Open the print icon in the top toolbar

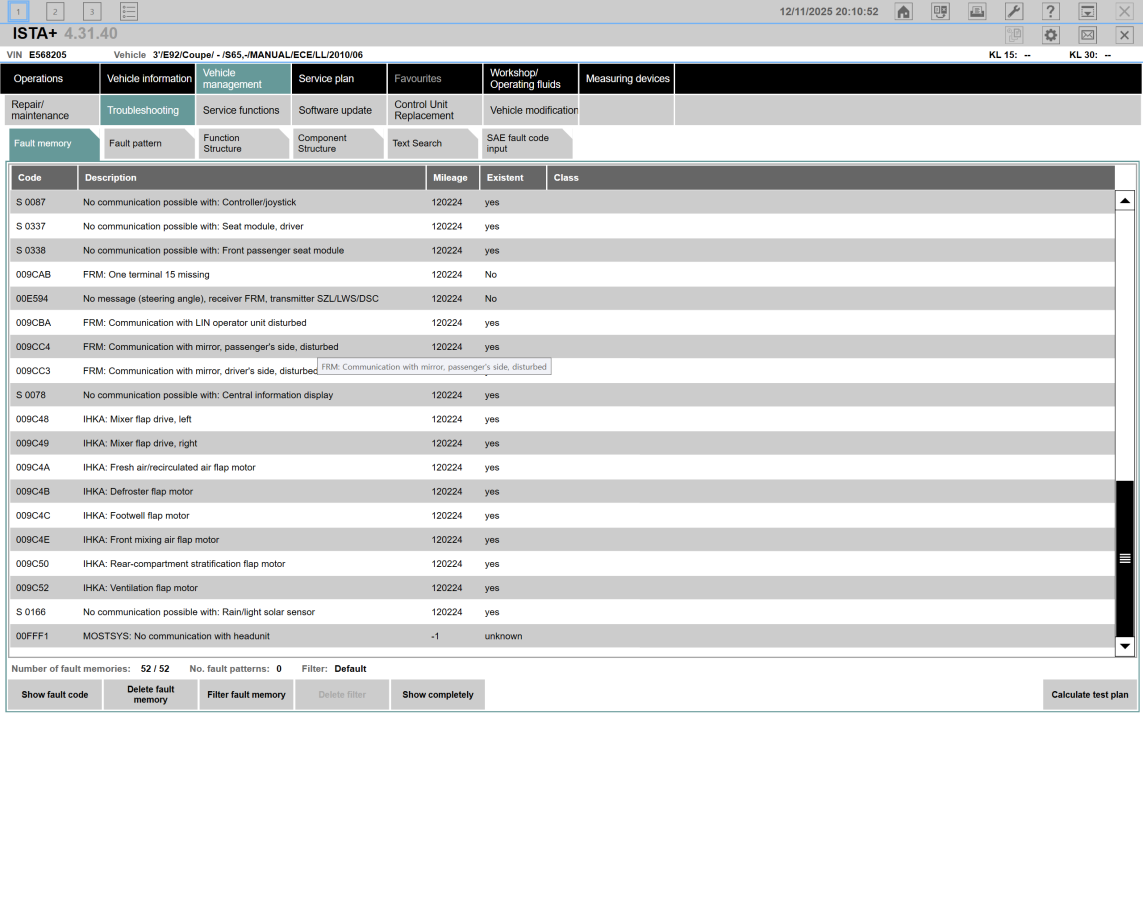point(977,12)
